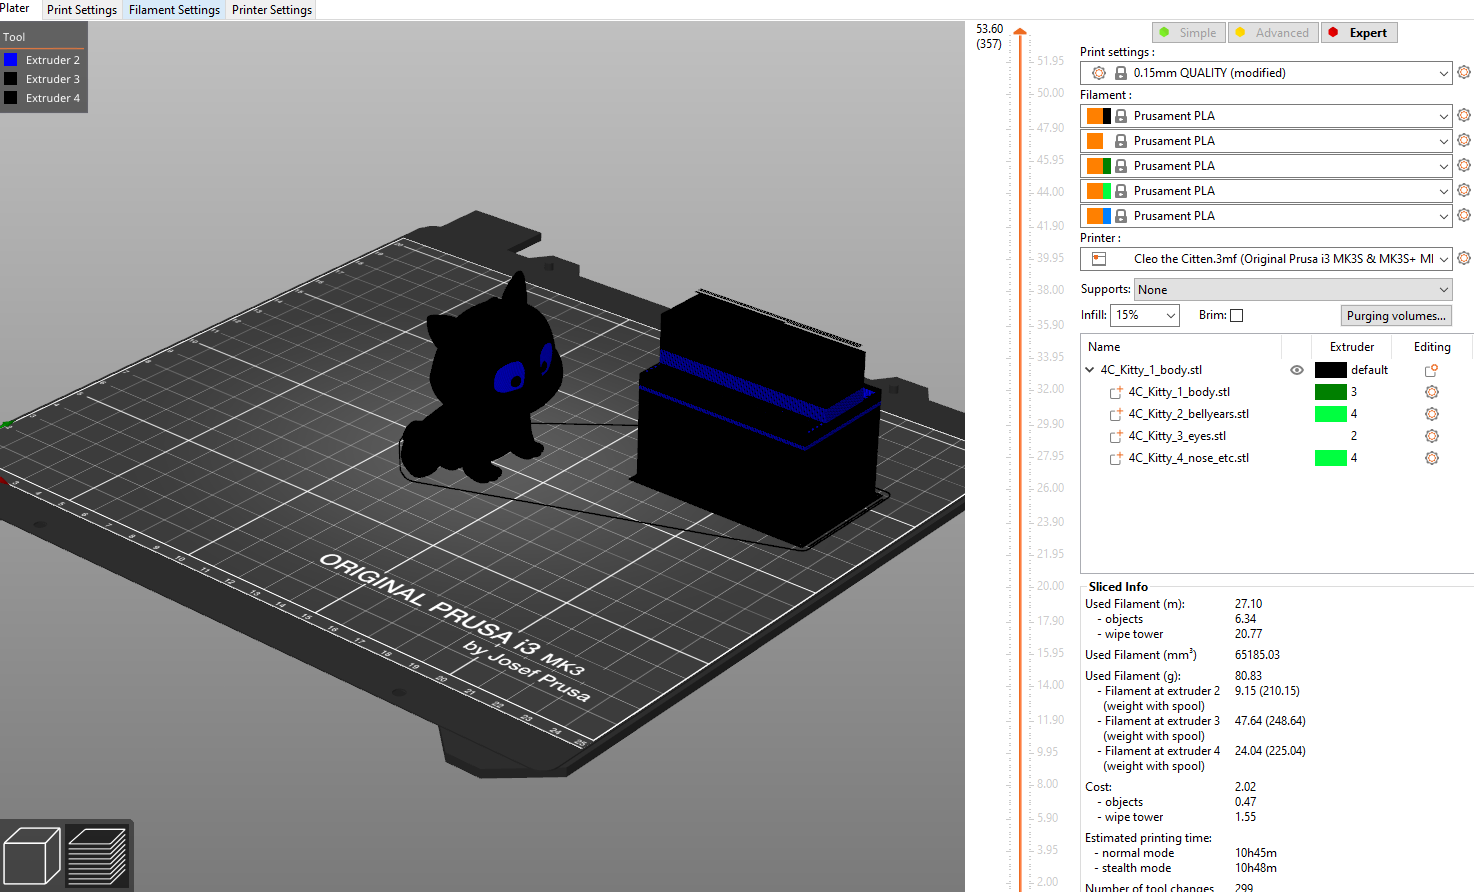Viewport: 1474px width, 892px height.
Task: Open the Printer Settings tab
Action: point(272,10)
